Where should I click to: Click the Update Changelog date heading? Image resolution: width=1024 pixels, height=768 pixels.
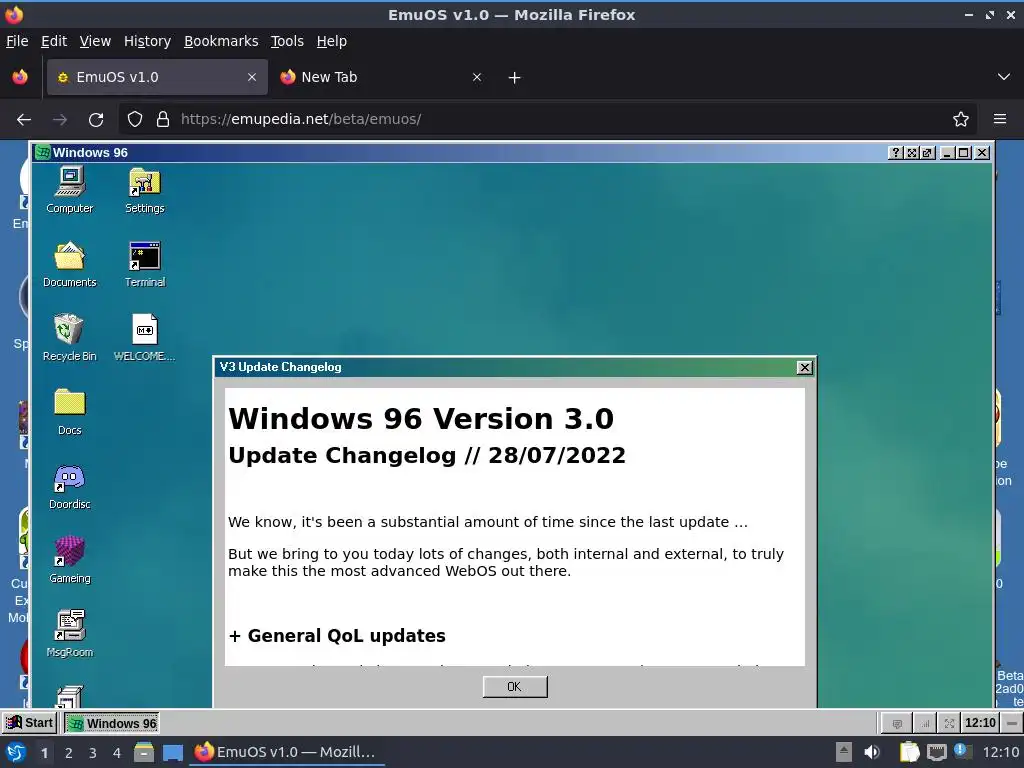[427, 456]
